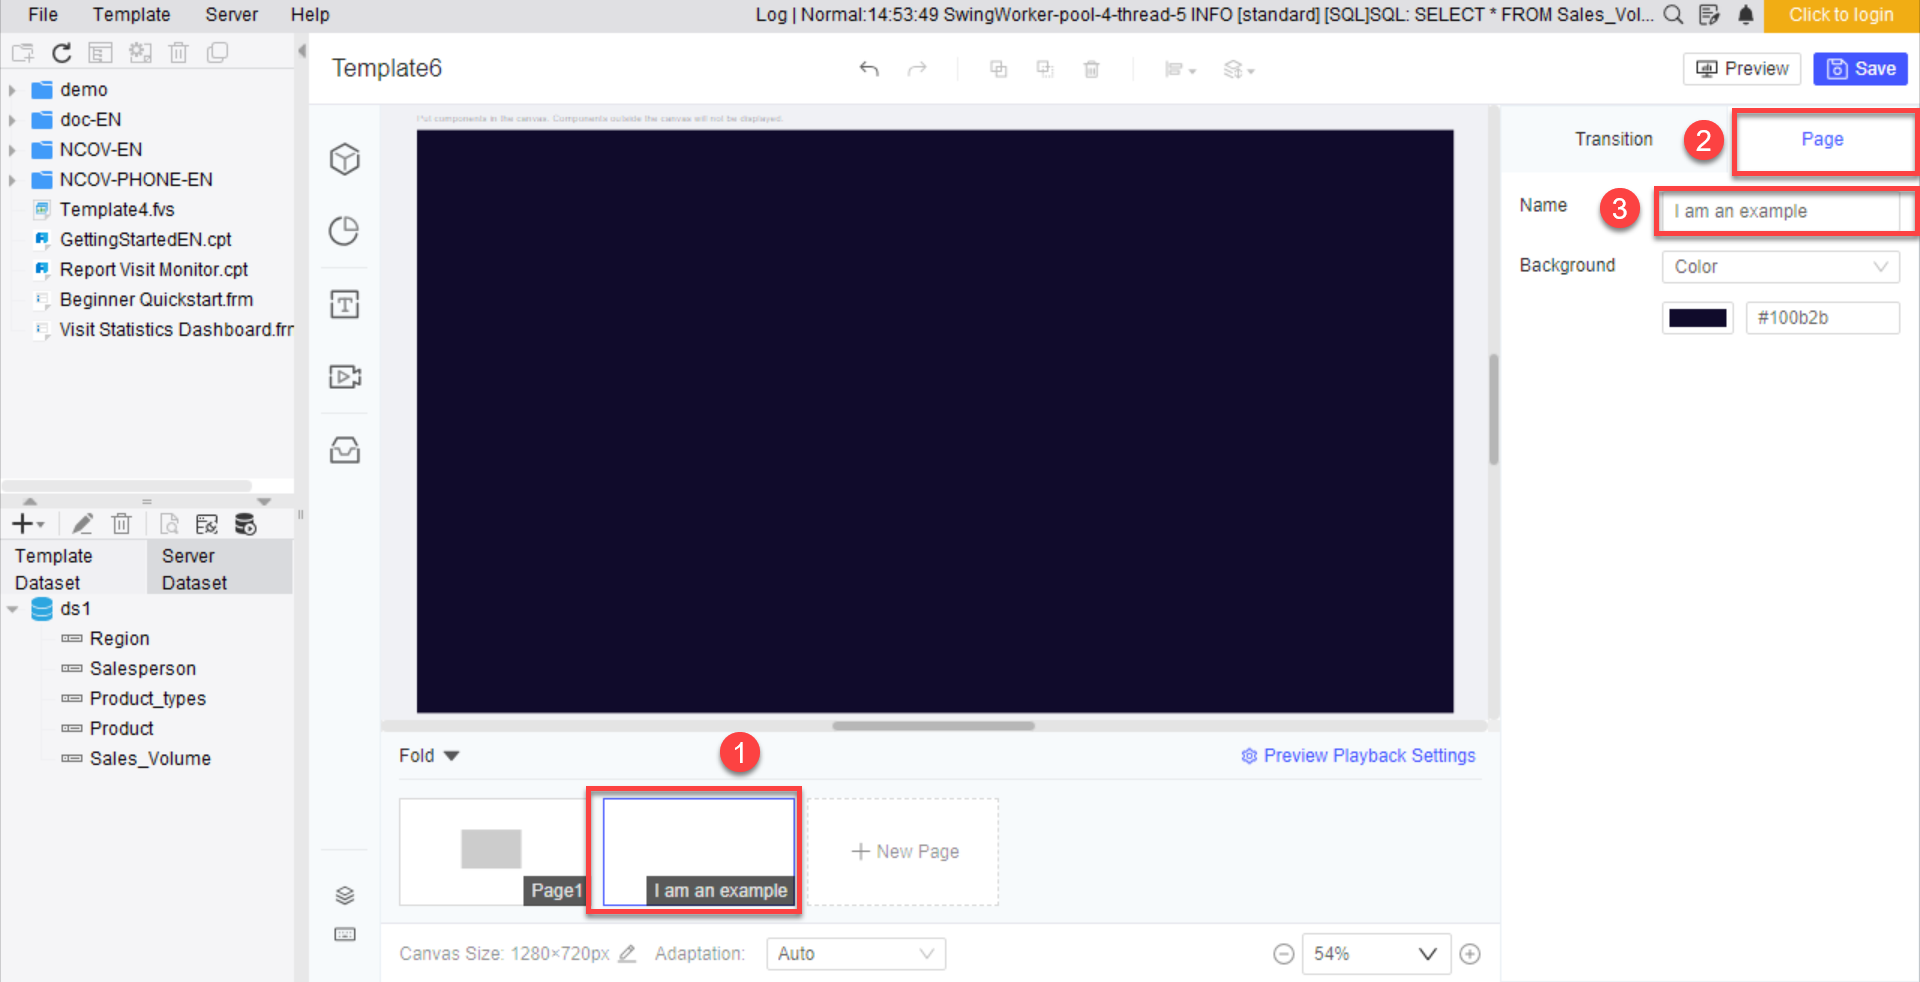
Task: Open the Adaptation dropdown showing Auto
Action: 855,953
